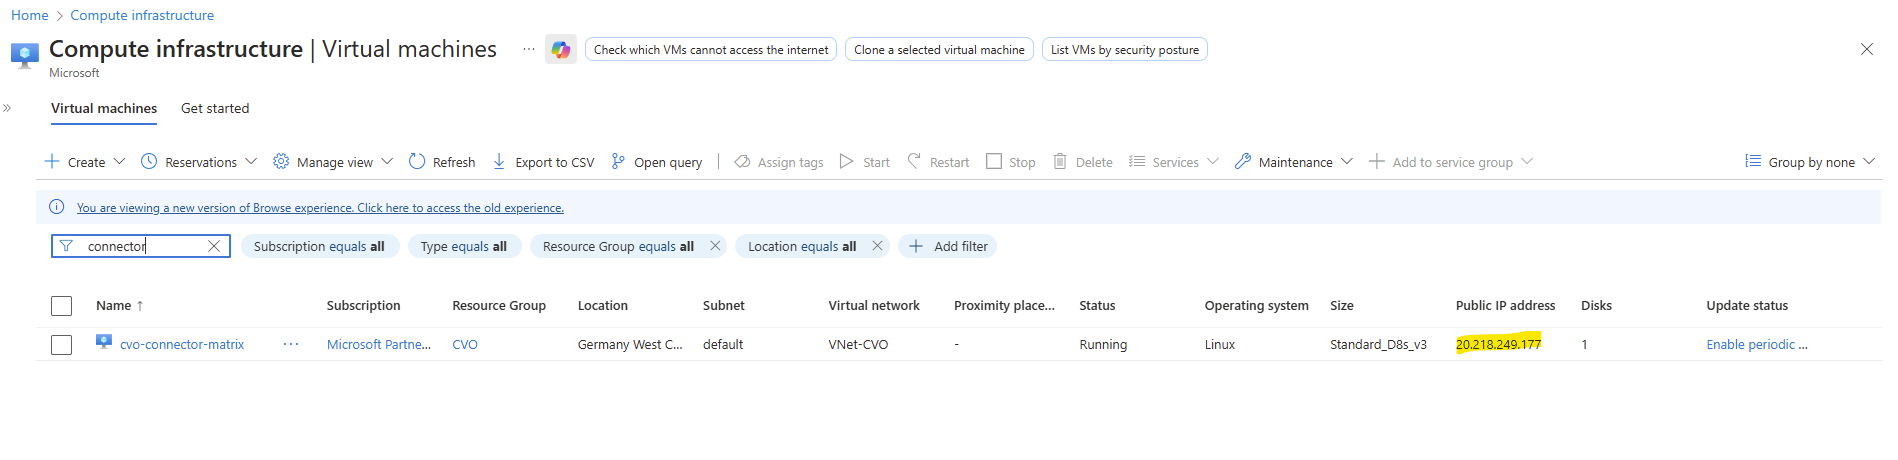Expand the left sidebar menu chevron
The width and height of the screenshot is (1898, 460).
(x=7, y=108)
